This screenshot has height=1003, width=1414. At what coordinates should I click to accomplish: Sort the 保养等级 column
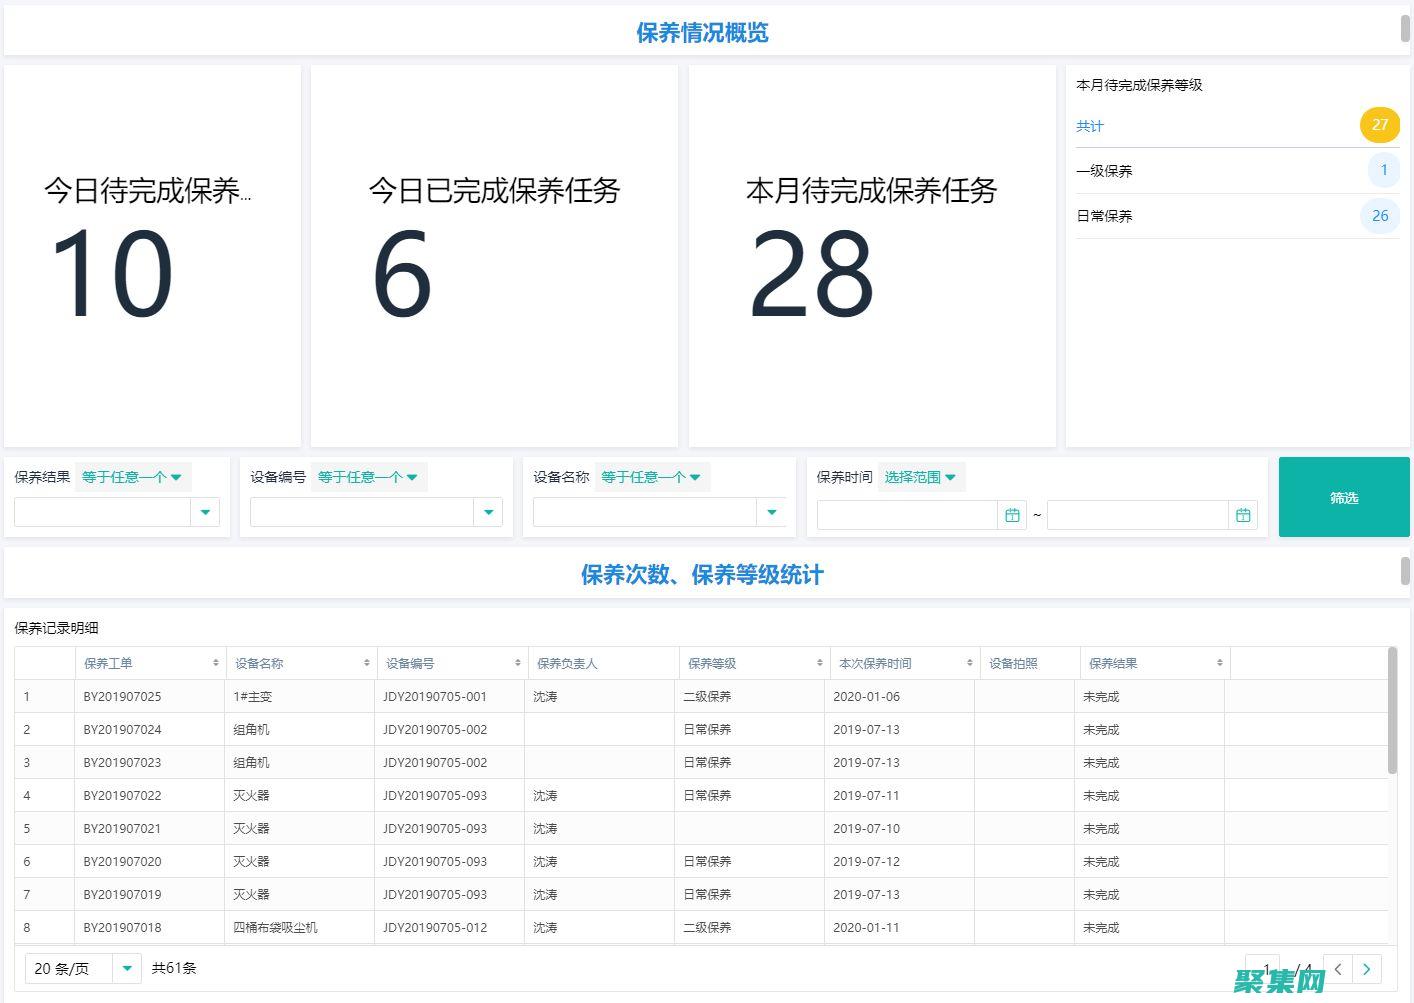820,662
